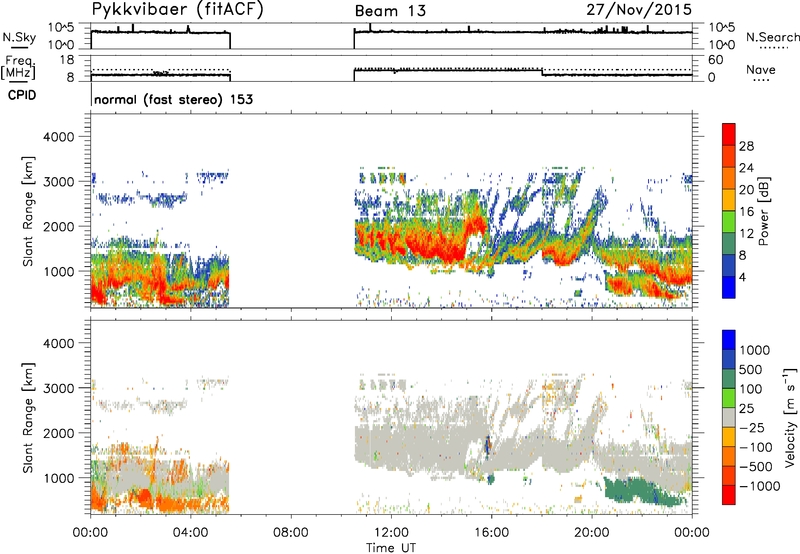
Task: Click the 'Beam 13' label
Action: coord(390,11)
